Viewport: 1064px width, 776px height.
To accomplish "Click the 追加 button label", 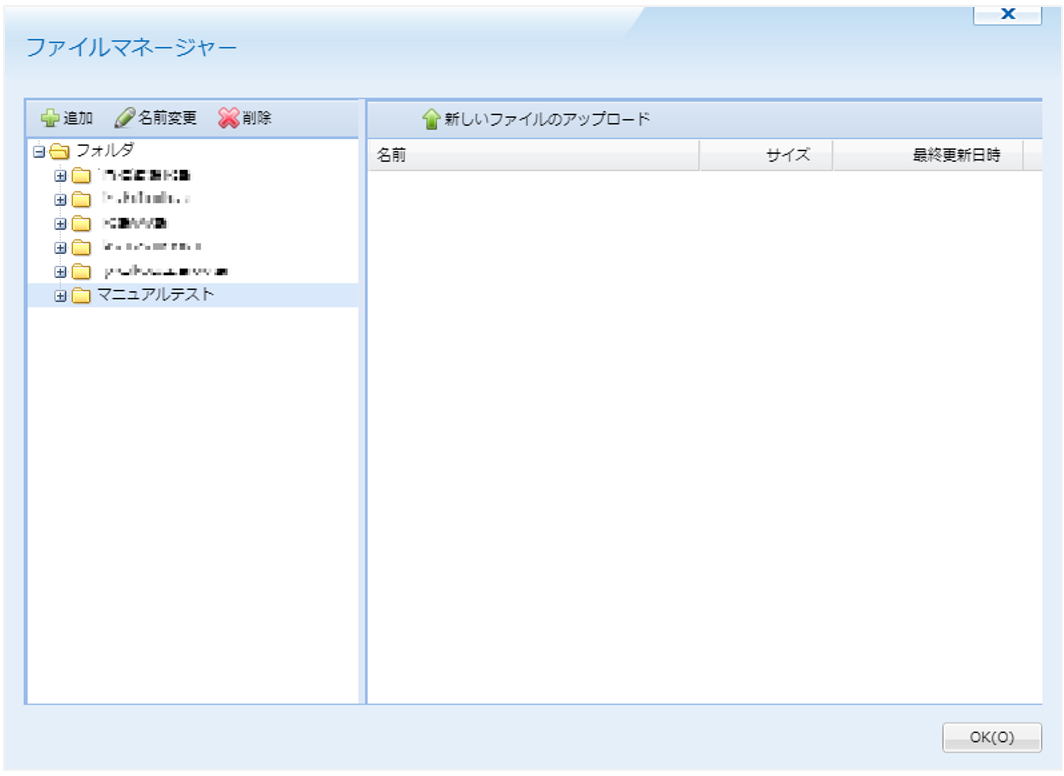I will point(77,118).
